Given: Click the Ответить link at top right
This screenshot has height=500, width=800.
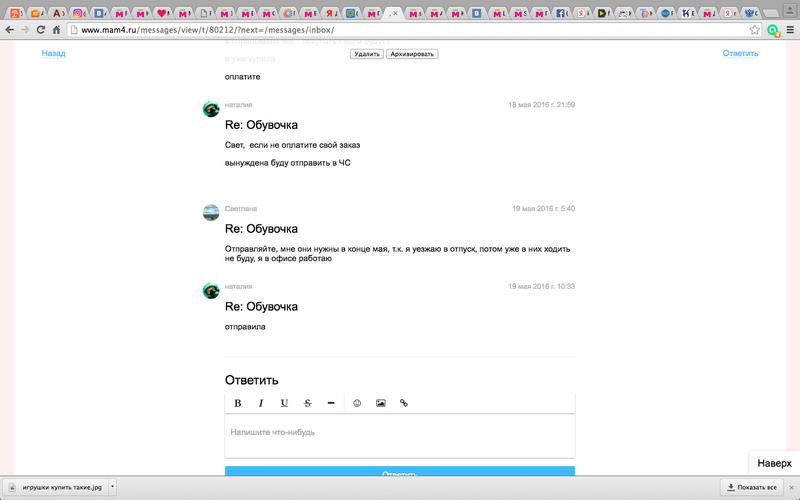Looking at the screenshot, I should (x=740, y=53).
